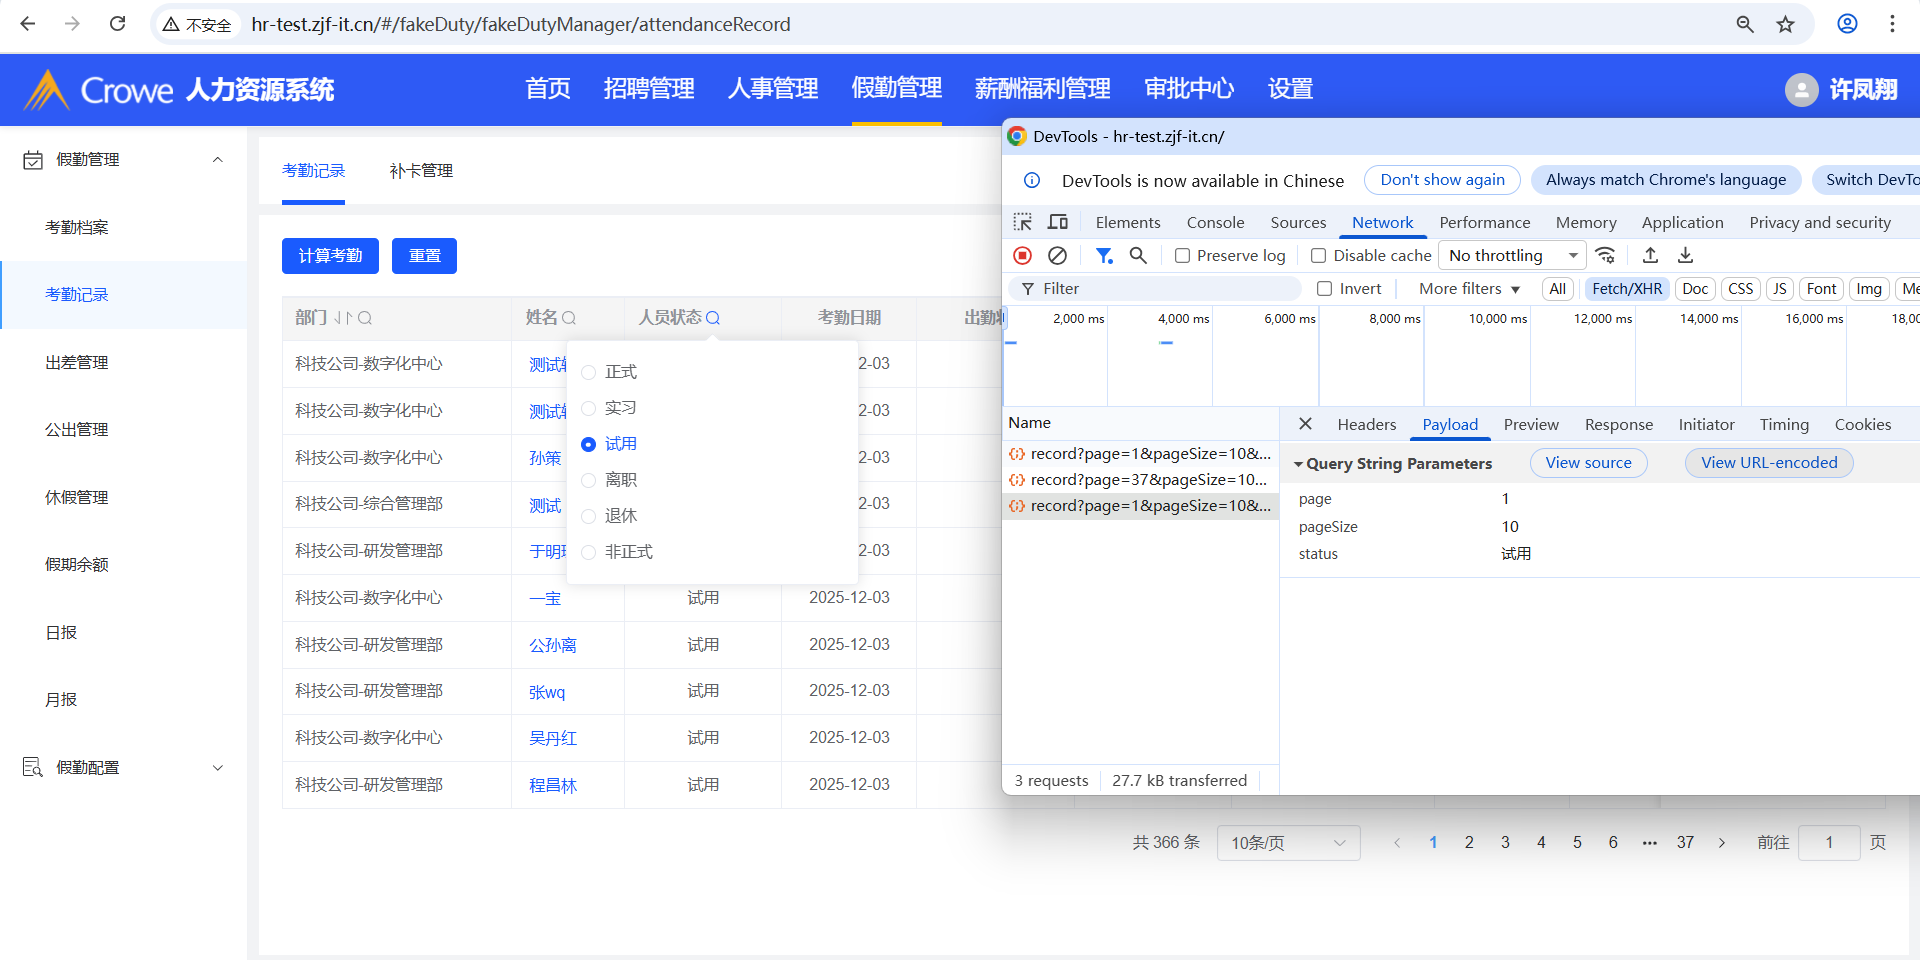Viewport: 1920px width, 960px height.
Task: Select the 正式 radio option
Action: (x=589, y=372)
